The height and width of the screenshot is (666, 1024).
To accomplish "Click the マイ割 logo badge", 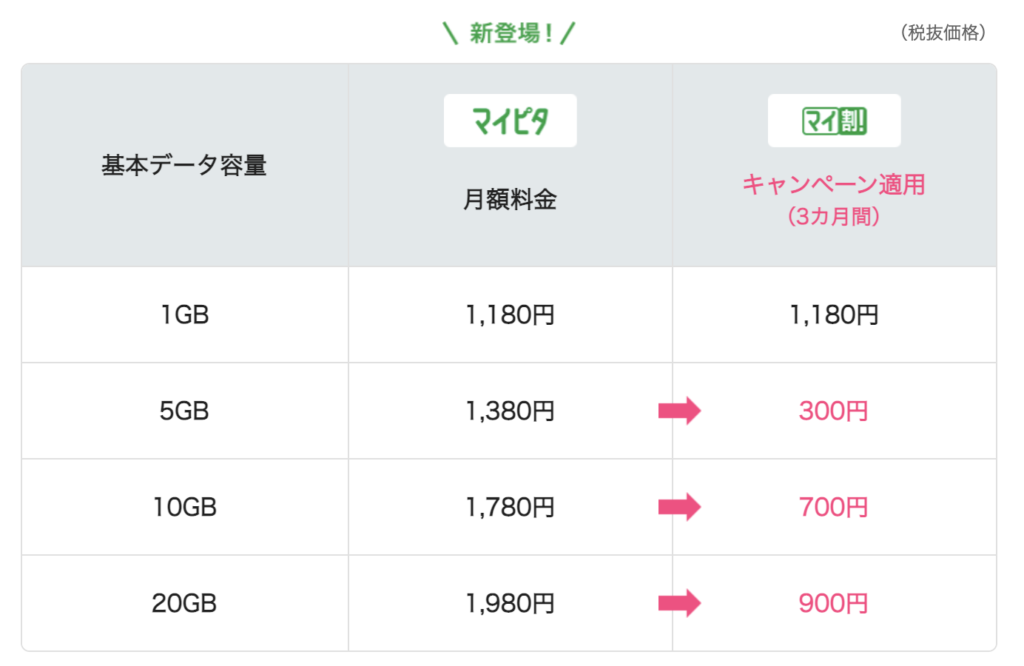I will (834, 120).
